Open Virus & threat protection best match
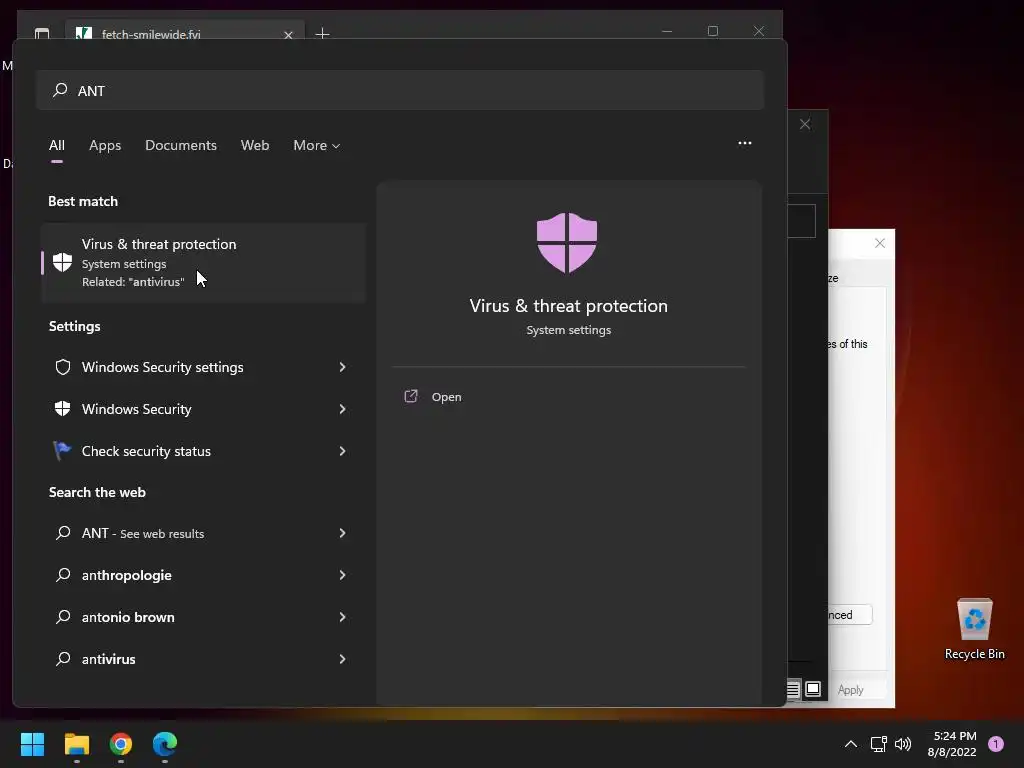The height and width of the screenshot is (768, 1024). click(203, 263)
